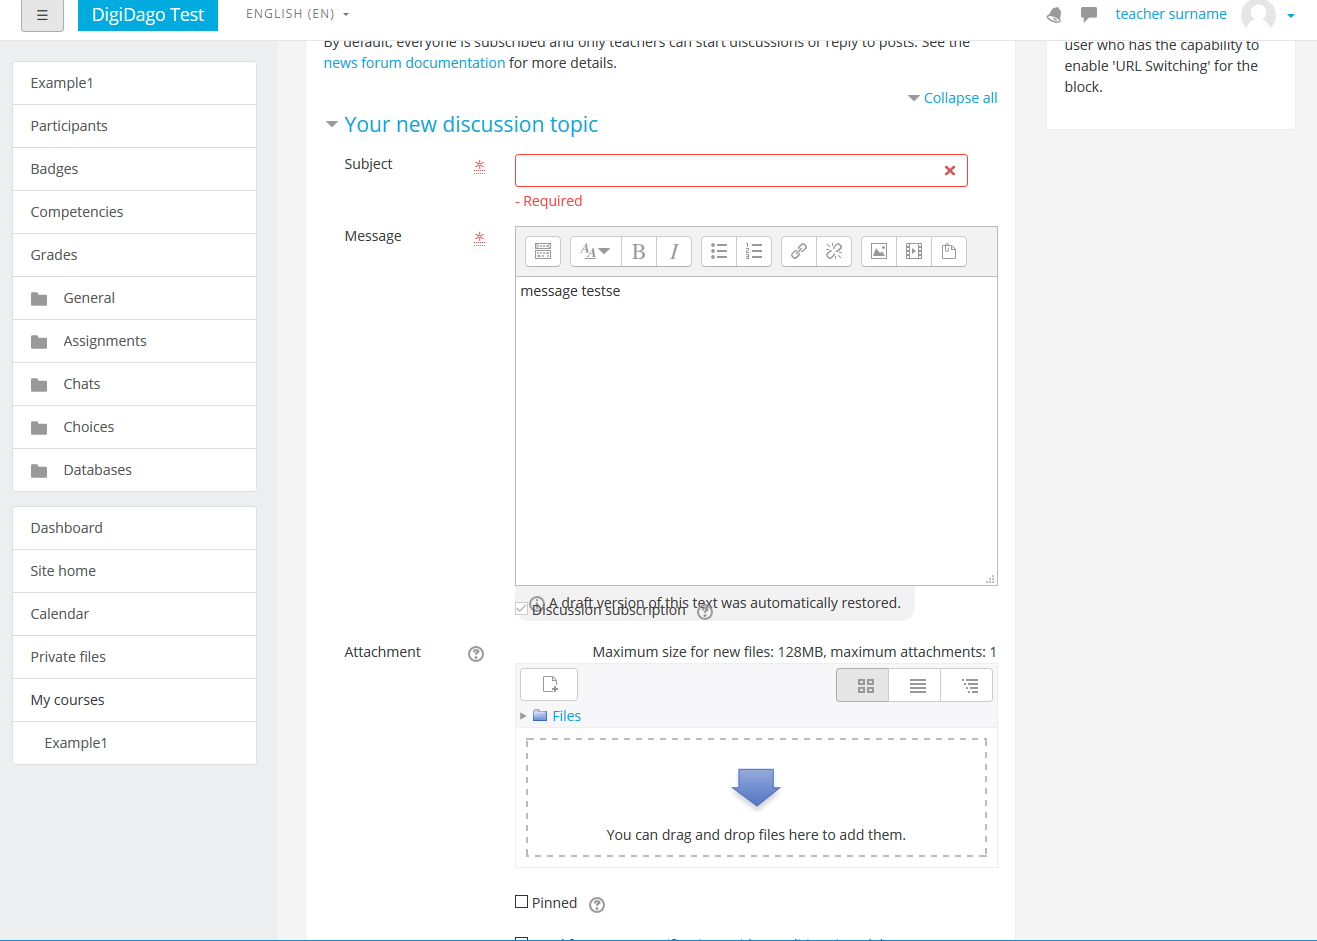Toggle the hamburger side menu button
1317x941 pixels.
(x=42, y=15)
